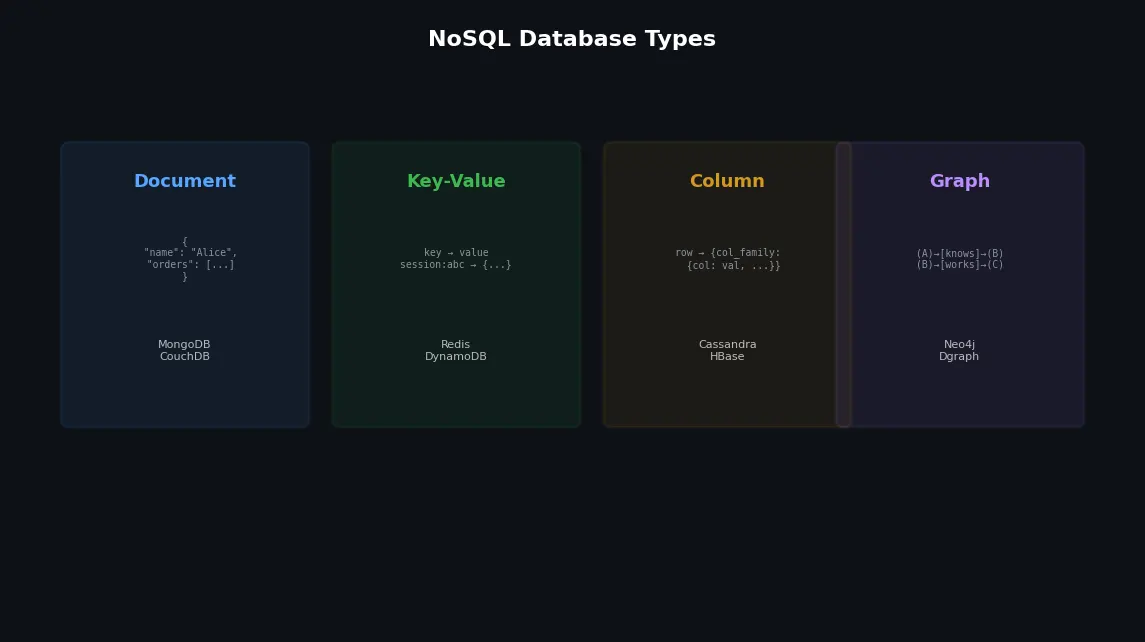This screenshot has height=642, width=1145.
Task: Click the Redis label
Action: (456, 345)
